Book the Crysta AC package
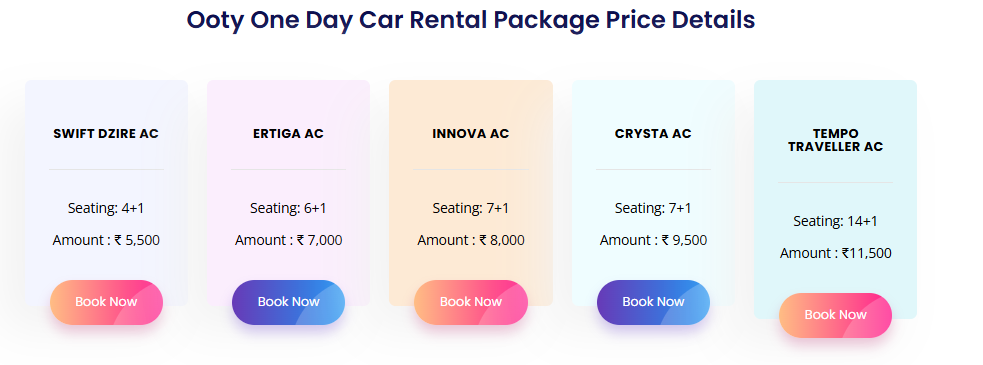This screenshot has height=365, width=983. pyautogui.click(x=653, y=302)
